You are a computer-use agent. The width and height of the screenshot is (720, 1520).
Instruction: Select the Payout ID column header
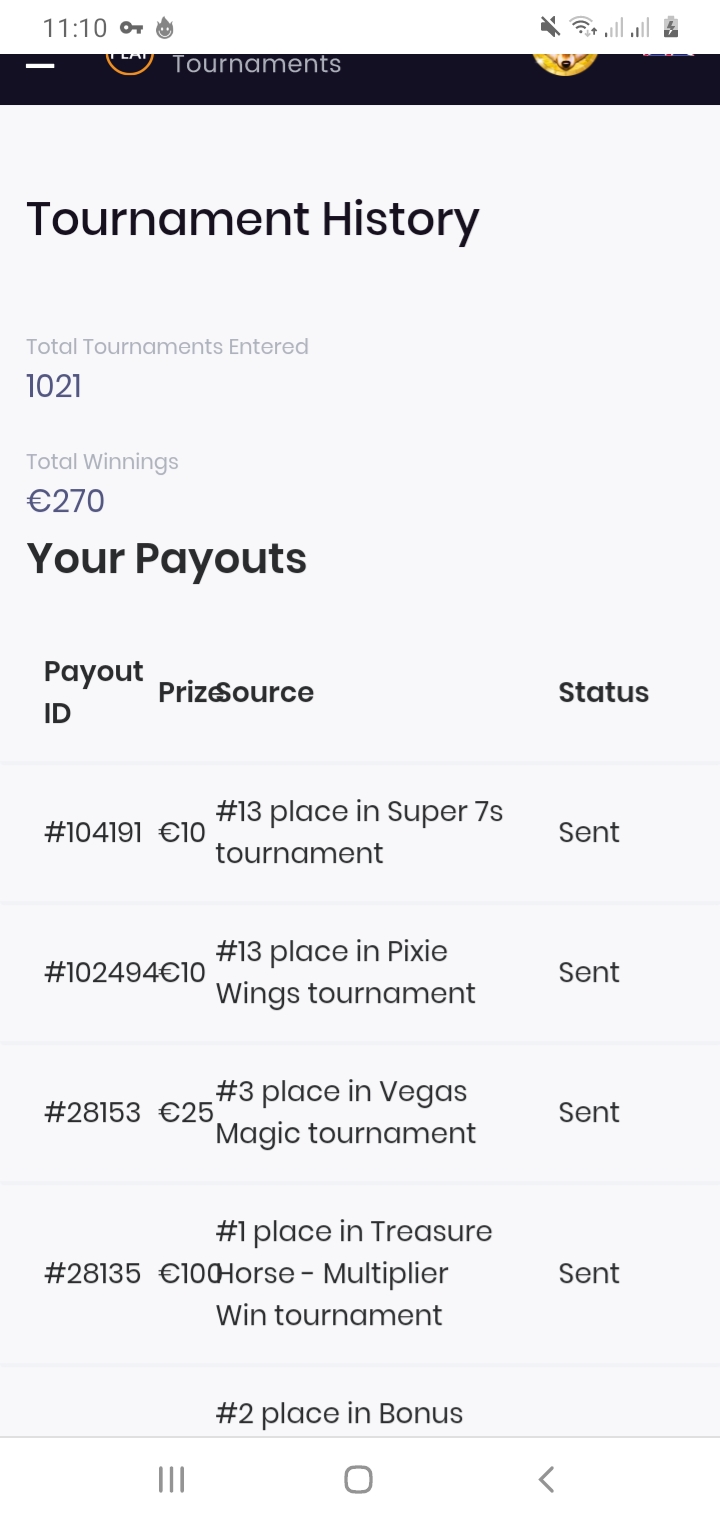94,692
